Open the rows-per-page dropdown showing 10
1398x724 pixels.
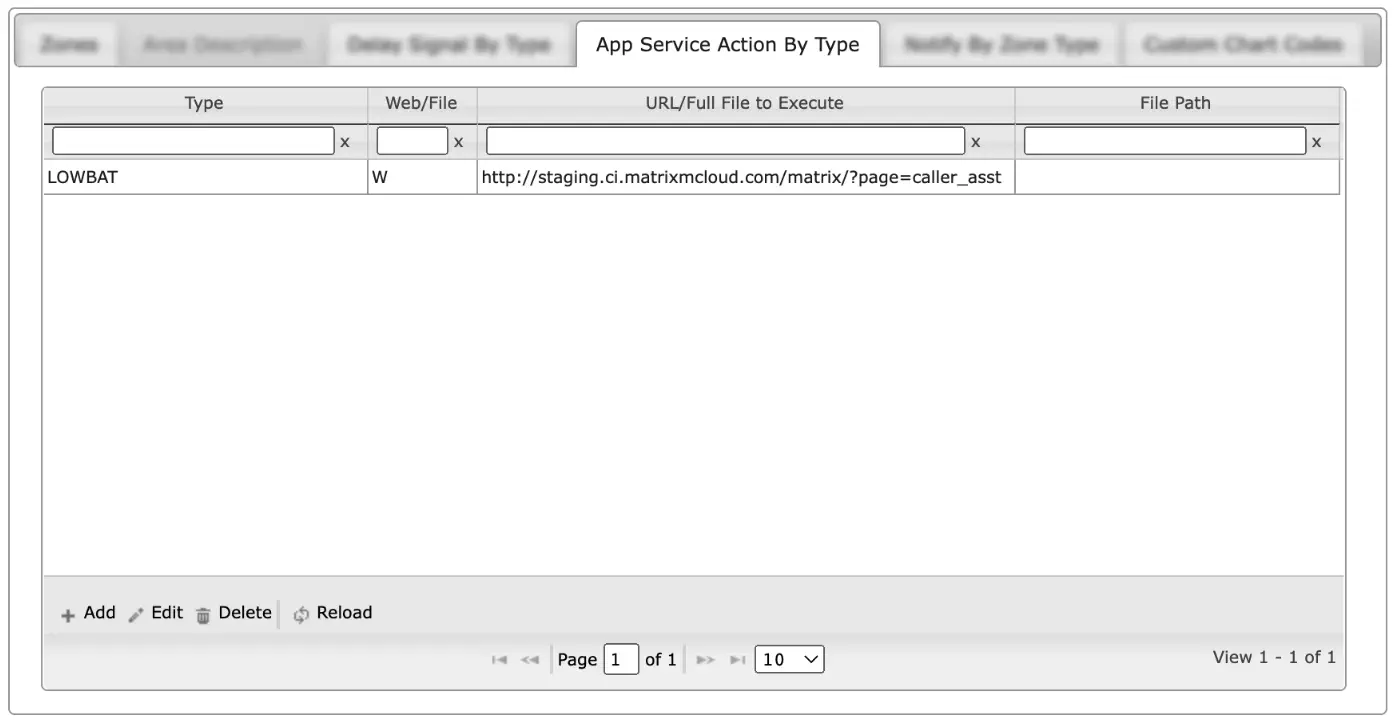790,660
